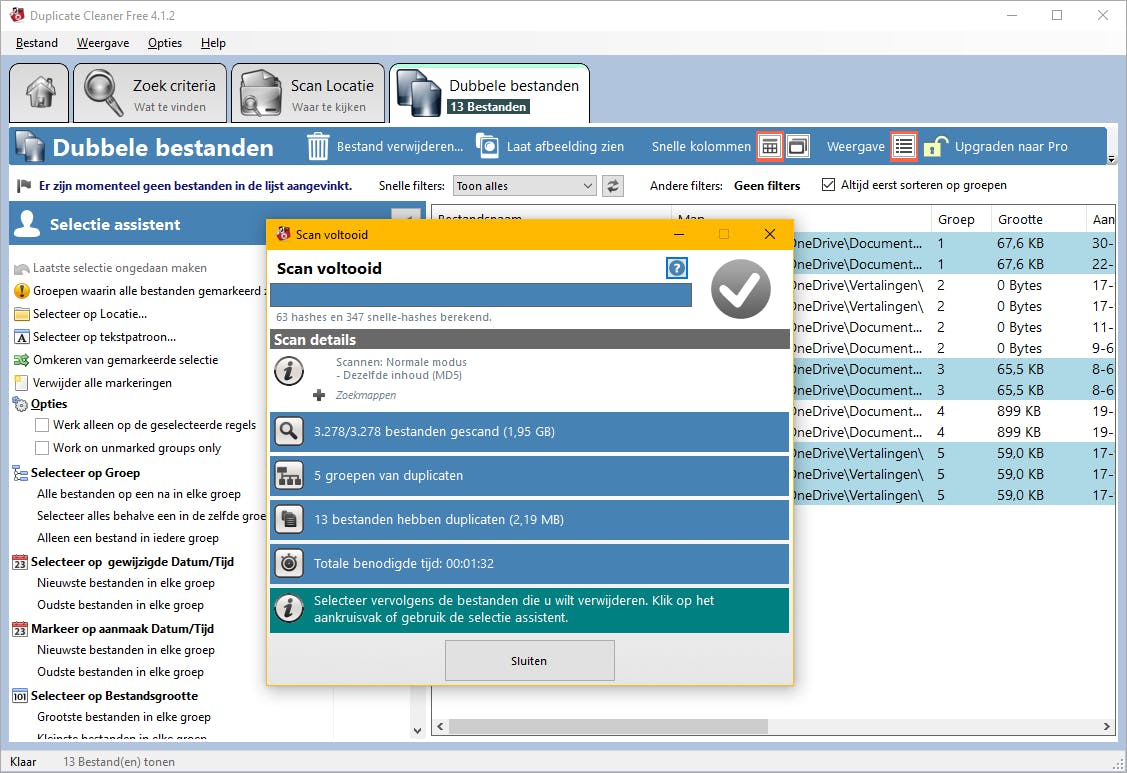Expand the Zoekmappen plus sign
Screen dimensions: 1127x773
[x=319, y=395]
